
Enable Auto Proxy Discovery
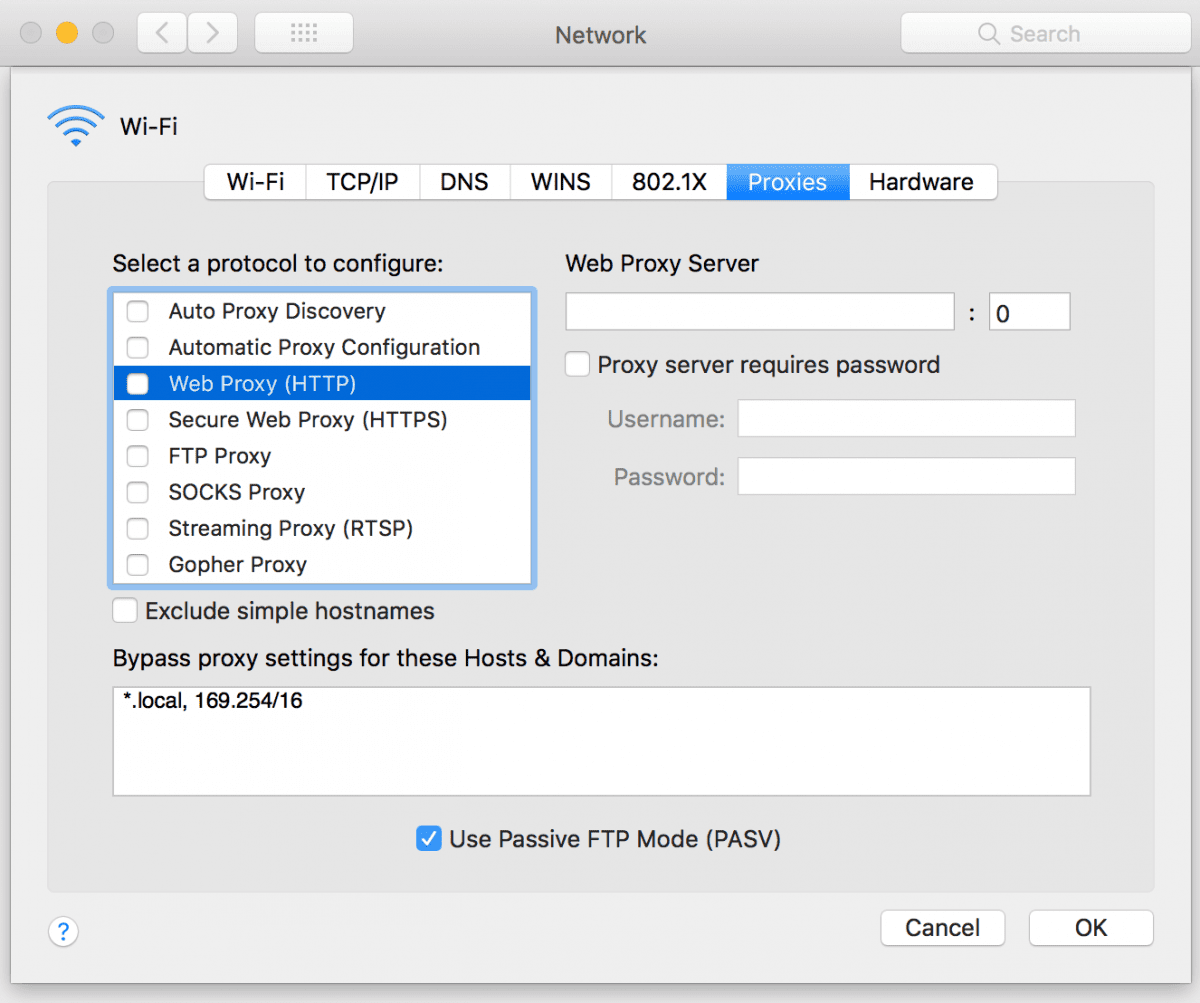pos(137,311)
